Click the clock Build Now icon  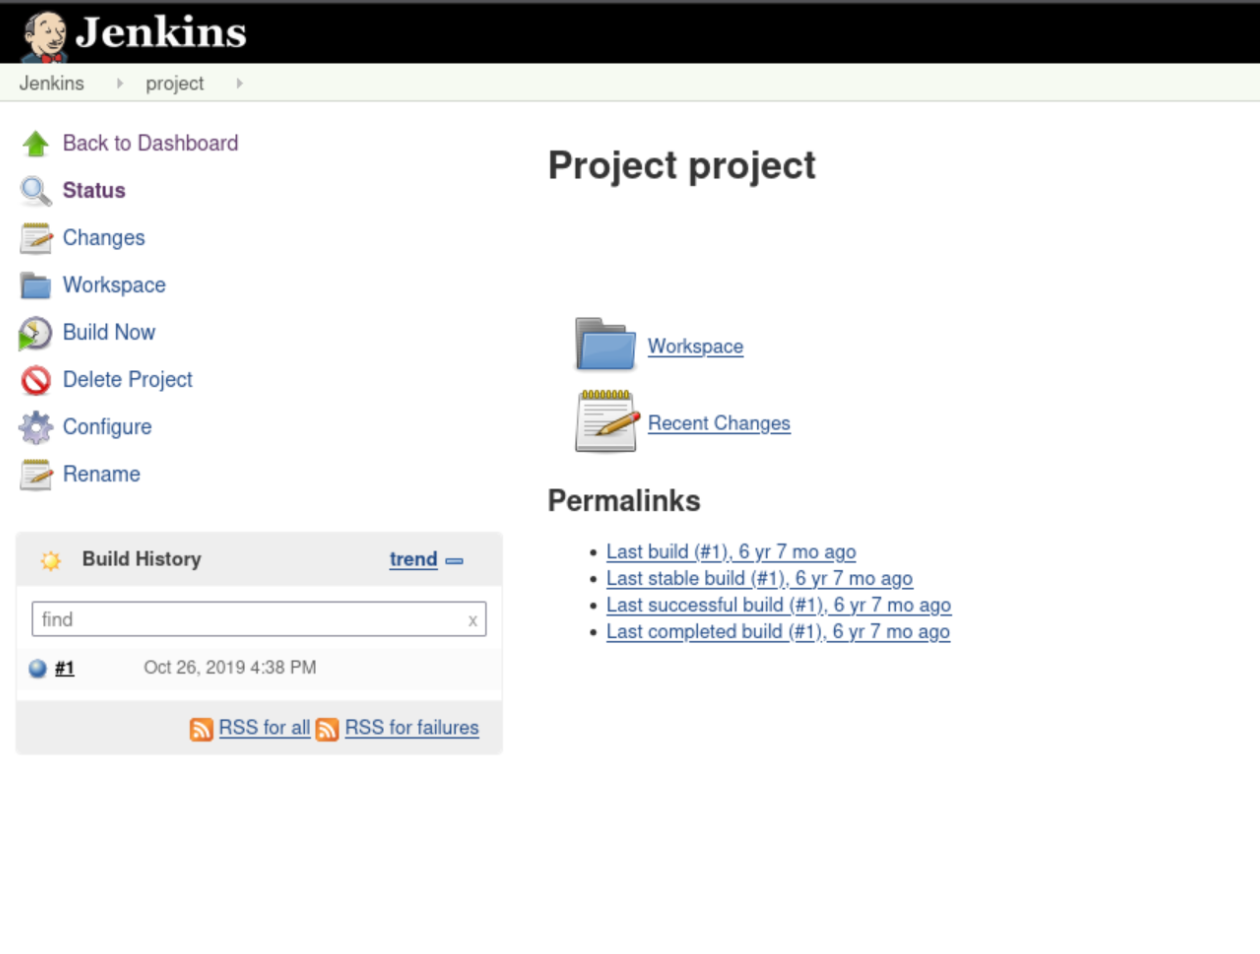pyautogui.click(x=36, y=333)
